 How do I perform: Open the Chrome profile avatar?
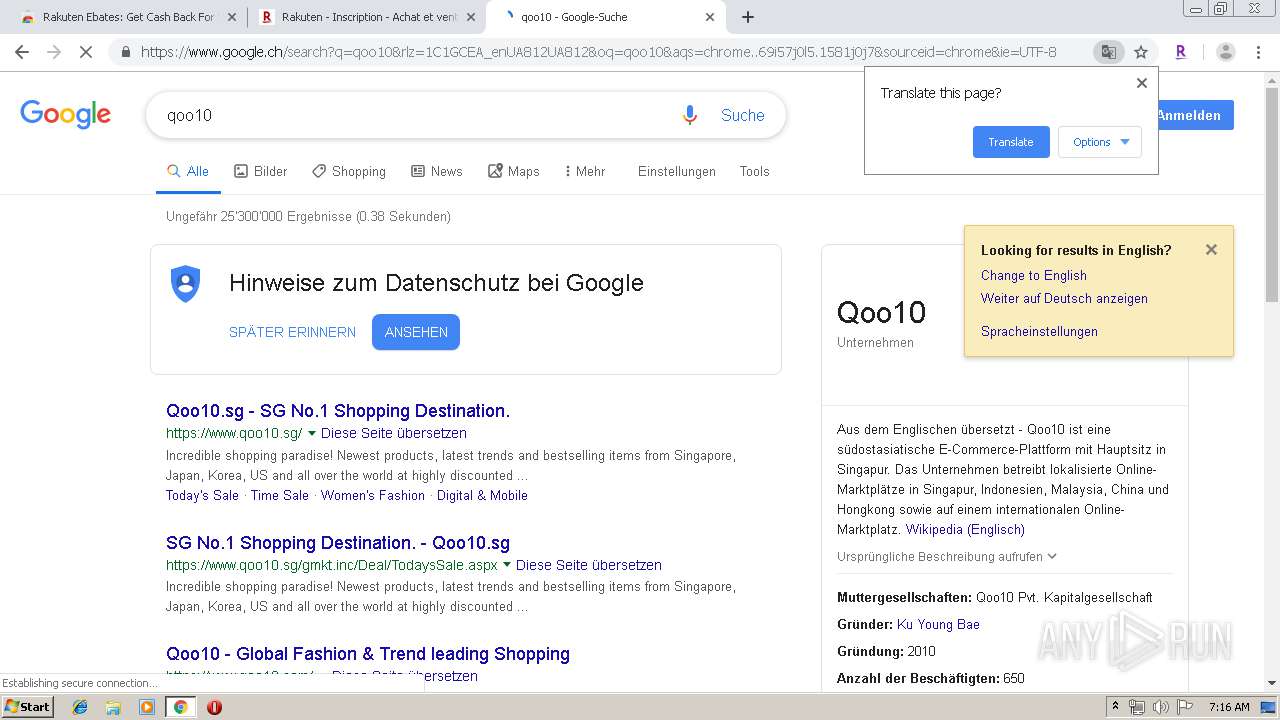tap(1225, 52)
